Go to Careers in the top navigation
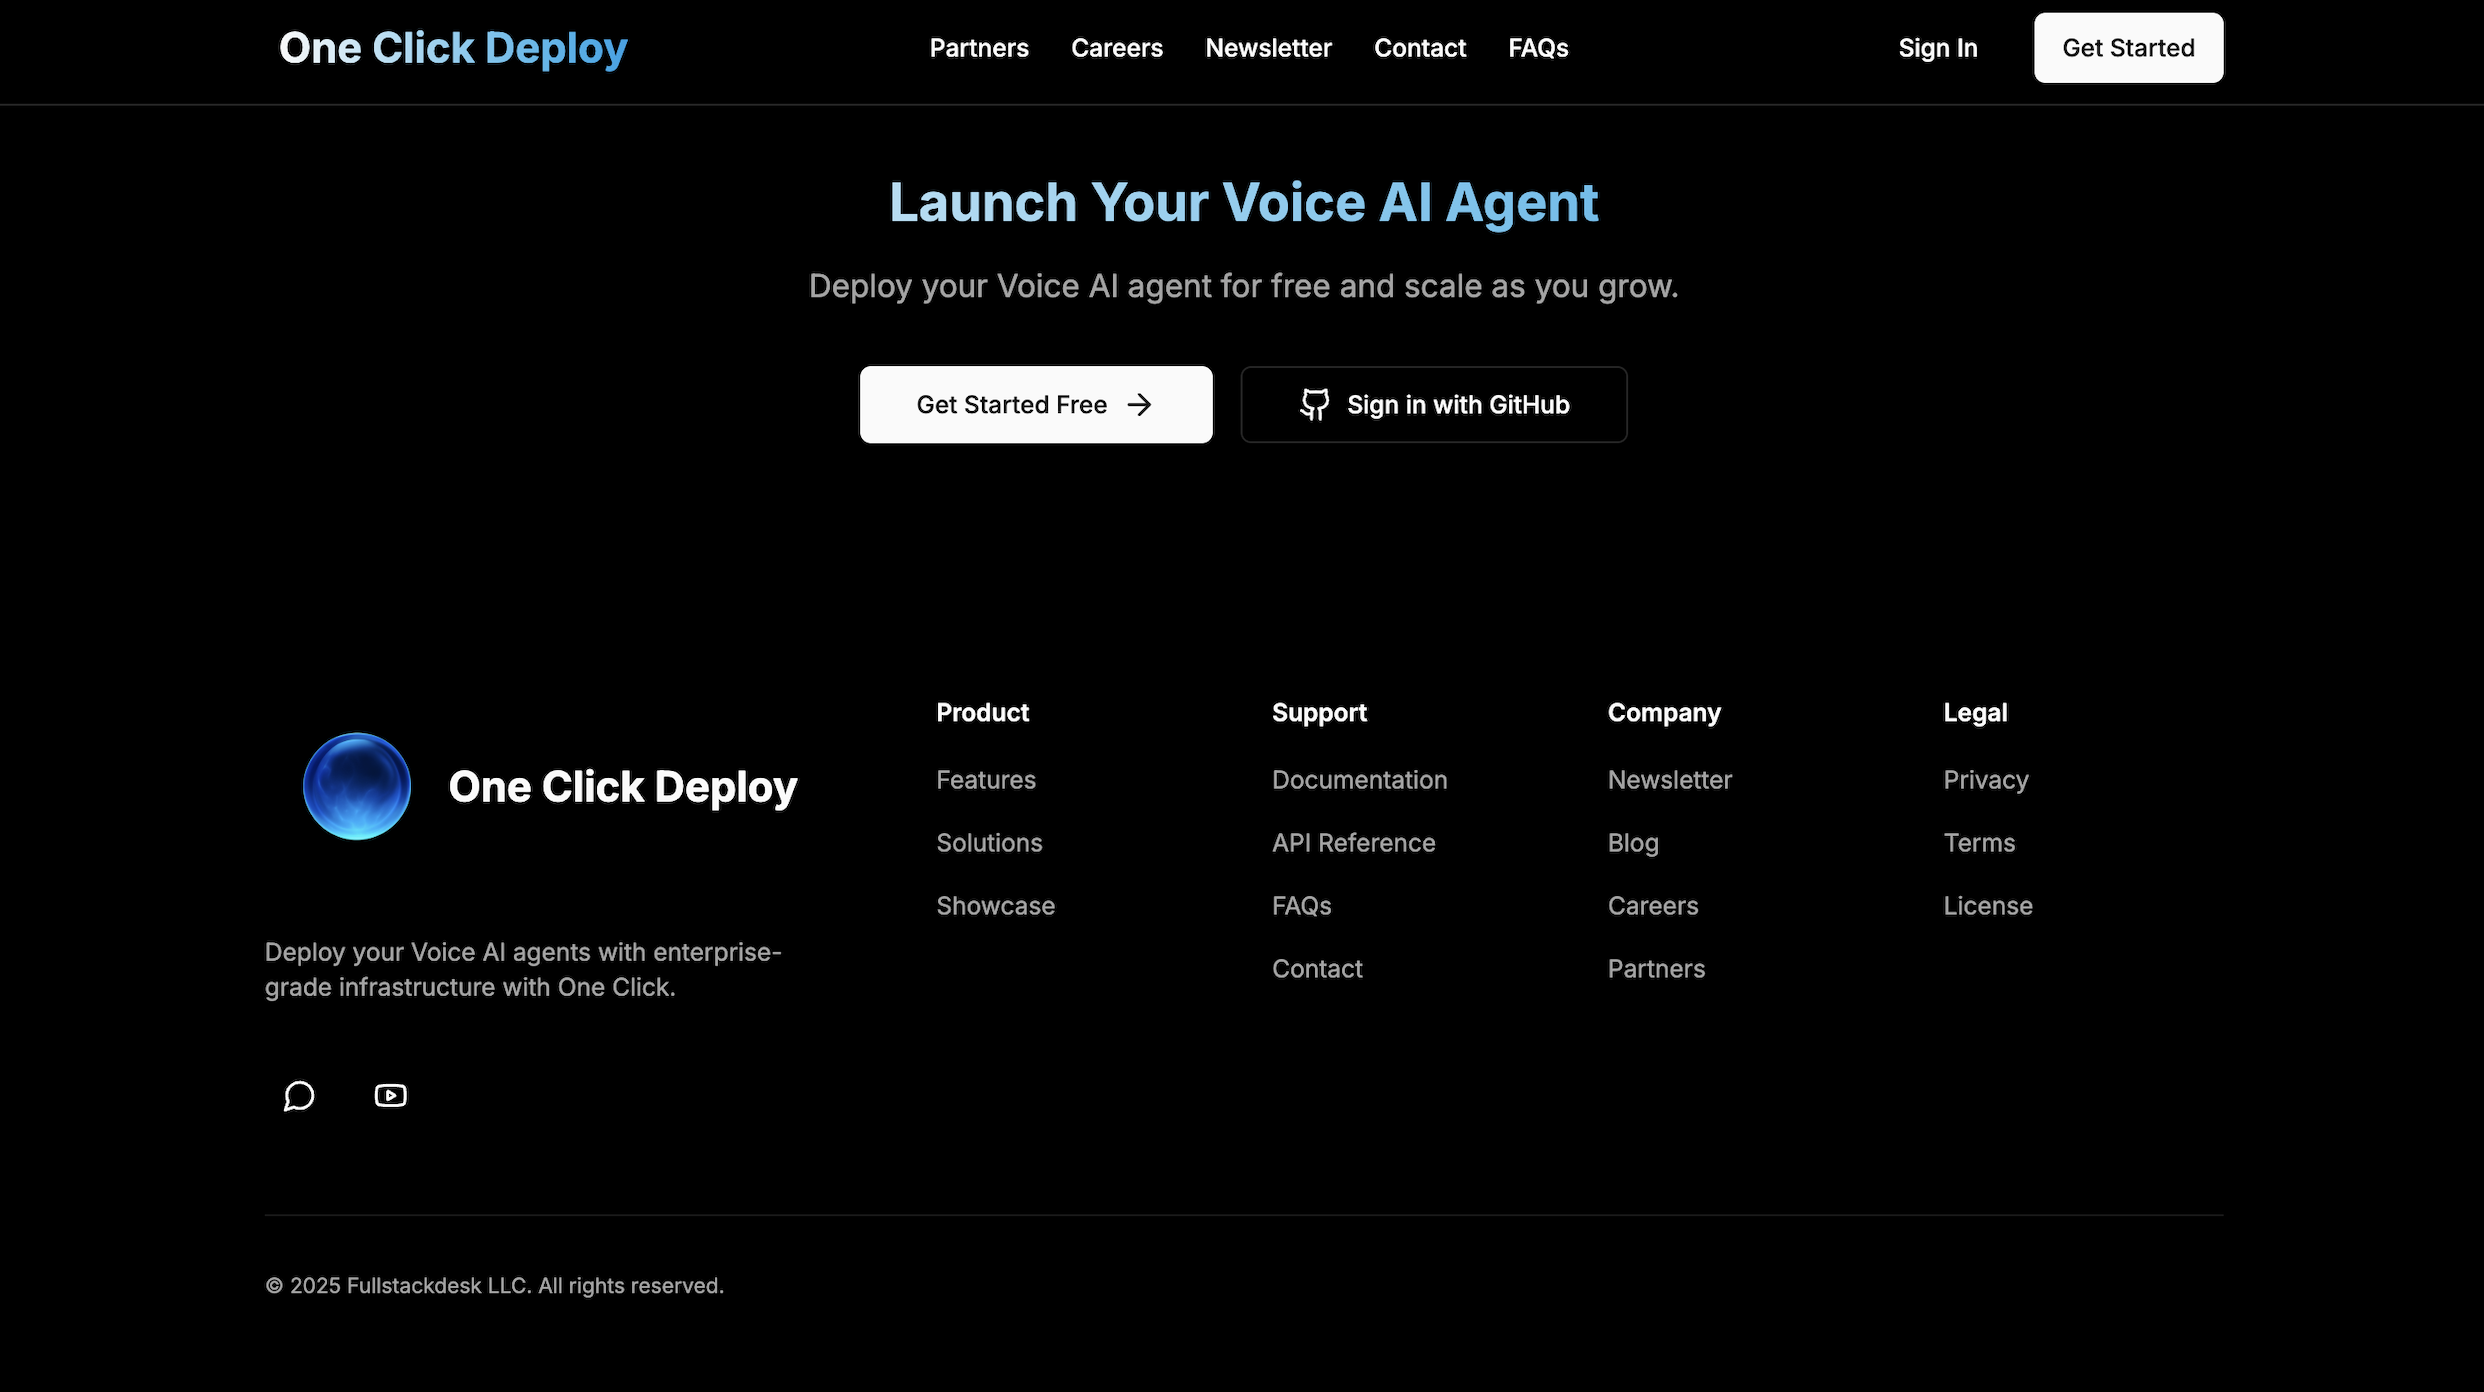The width and height of the screenshot is (2484, 1392). pyautogui.click(x=1116, y=48)
